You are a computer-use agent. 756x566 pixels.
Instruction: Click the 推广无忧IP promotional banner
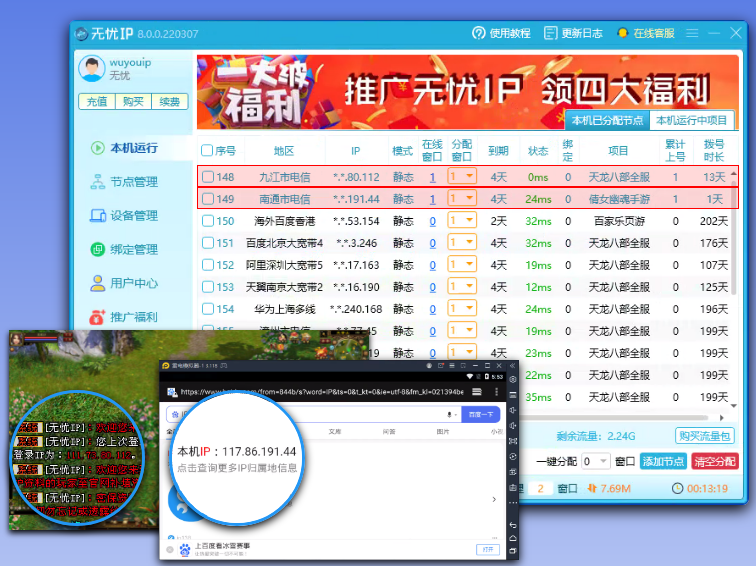[x=468, y=92]
